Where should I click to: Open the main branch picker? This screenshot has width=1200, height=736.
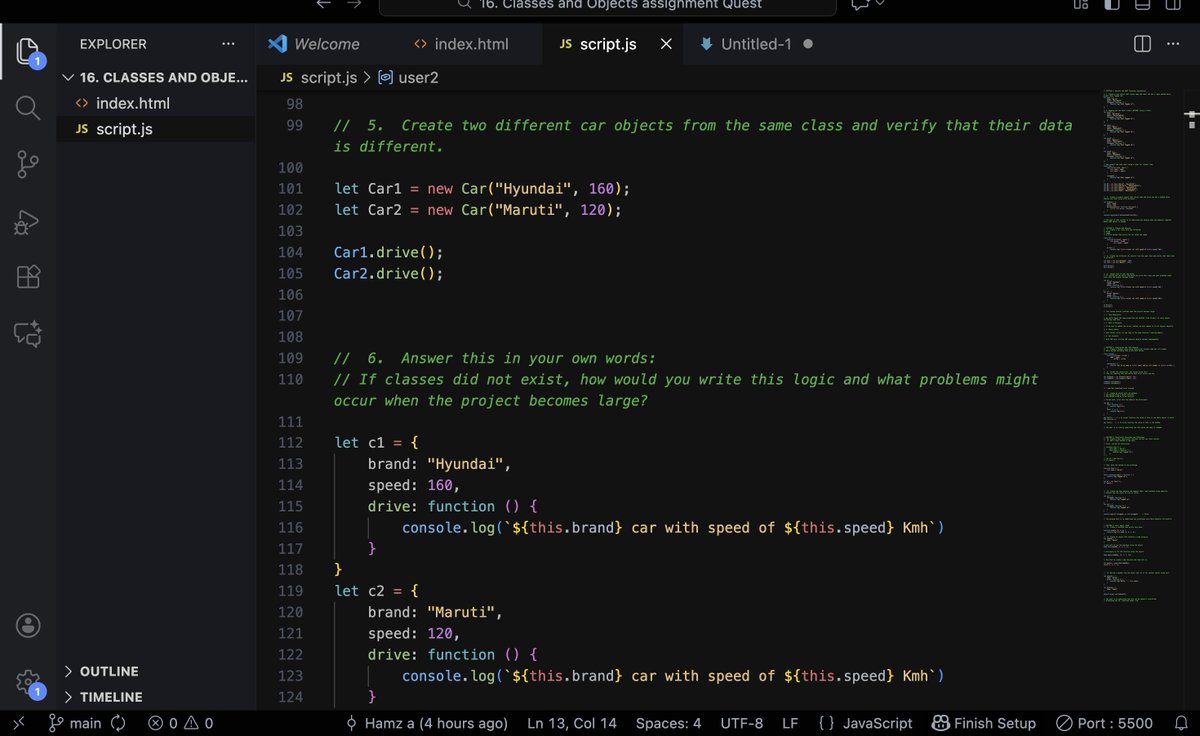[x=76, y=723]
